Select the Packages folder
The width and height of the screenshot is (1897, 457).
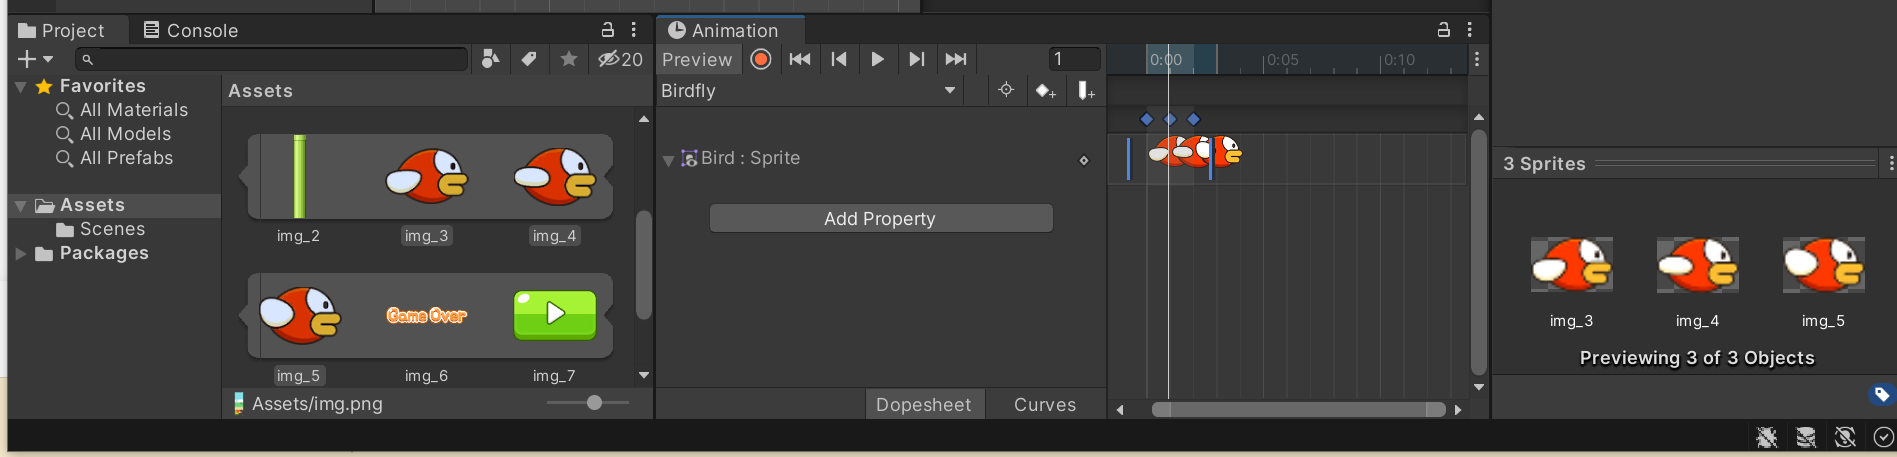(92, 253)
